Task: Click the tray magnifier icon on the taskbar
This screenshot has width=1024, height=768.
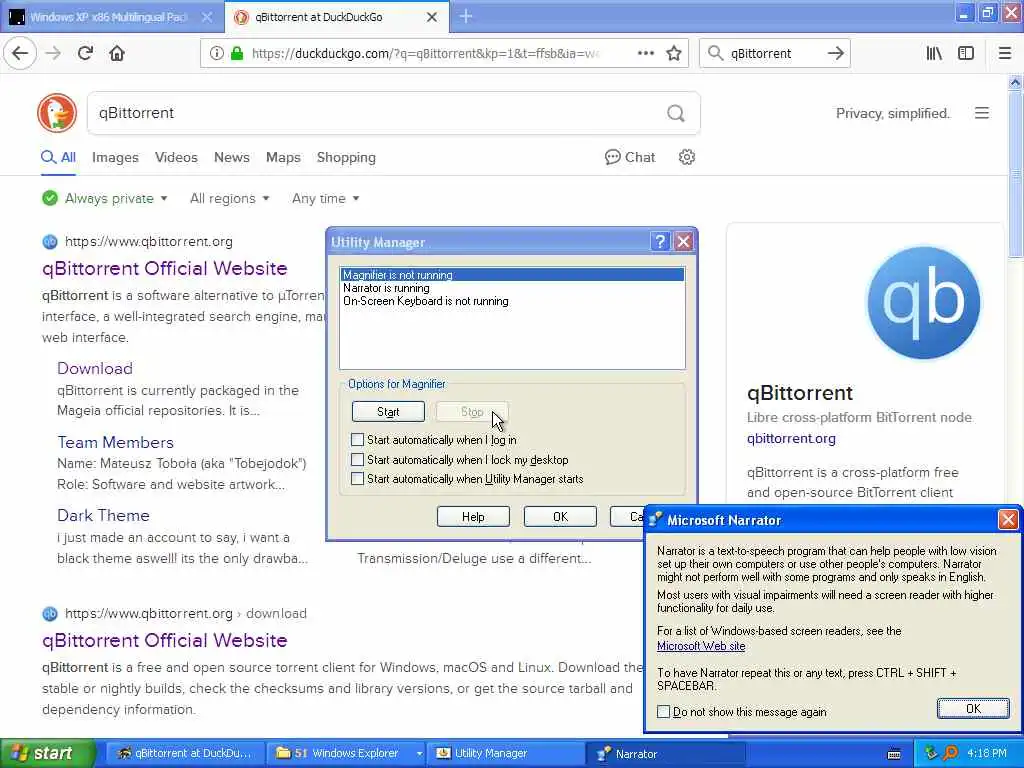Action: [951, 753]
